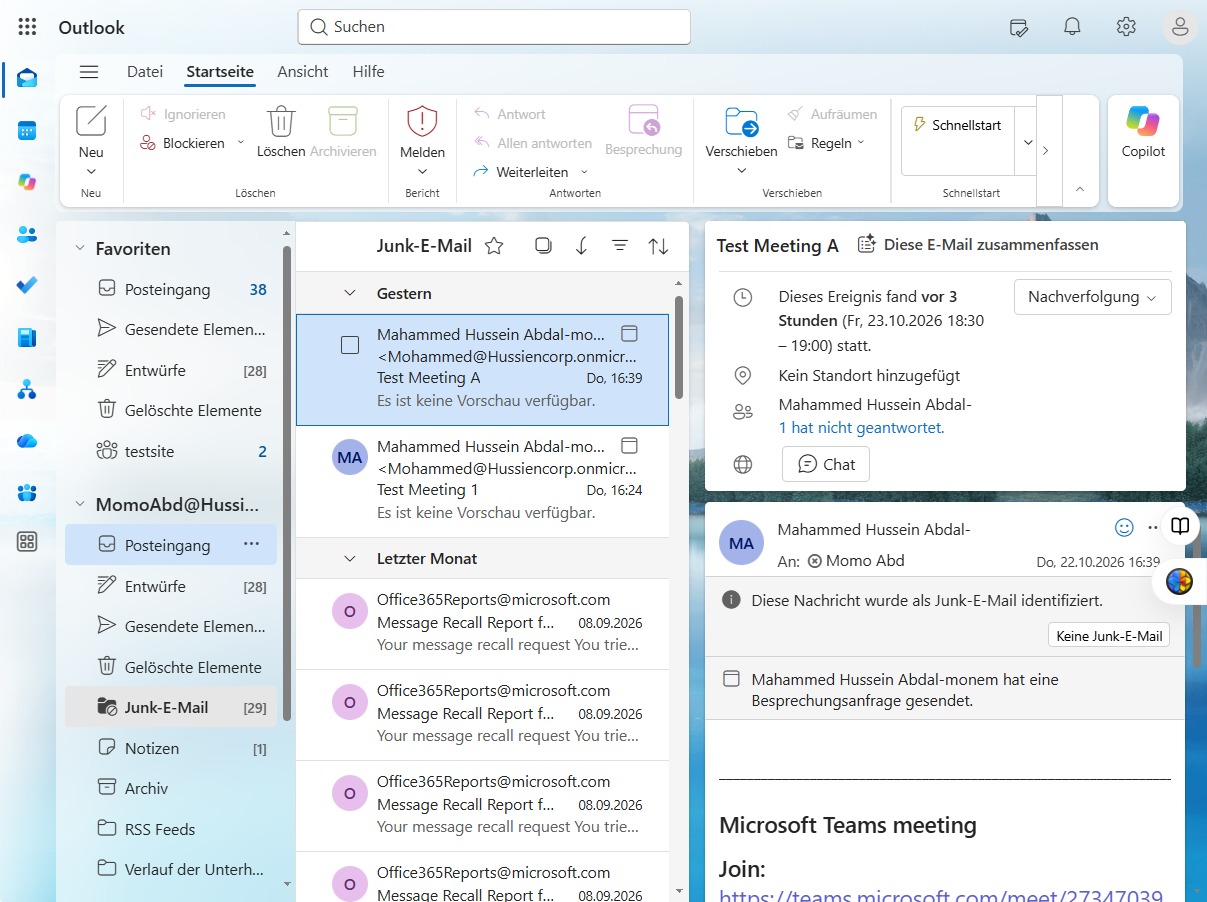Click the Chat button

coord(826,464)
